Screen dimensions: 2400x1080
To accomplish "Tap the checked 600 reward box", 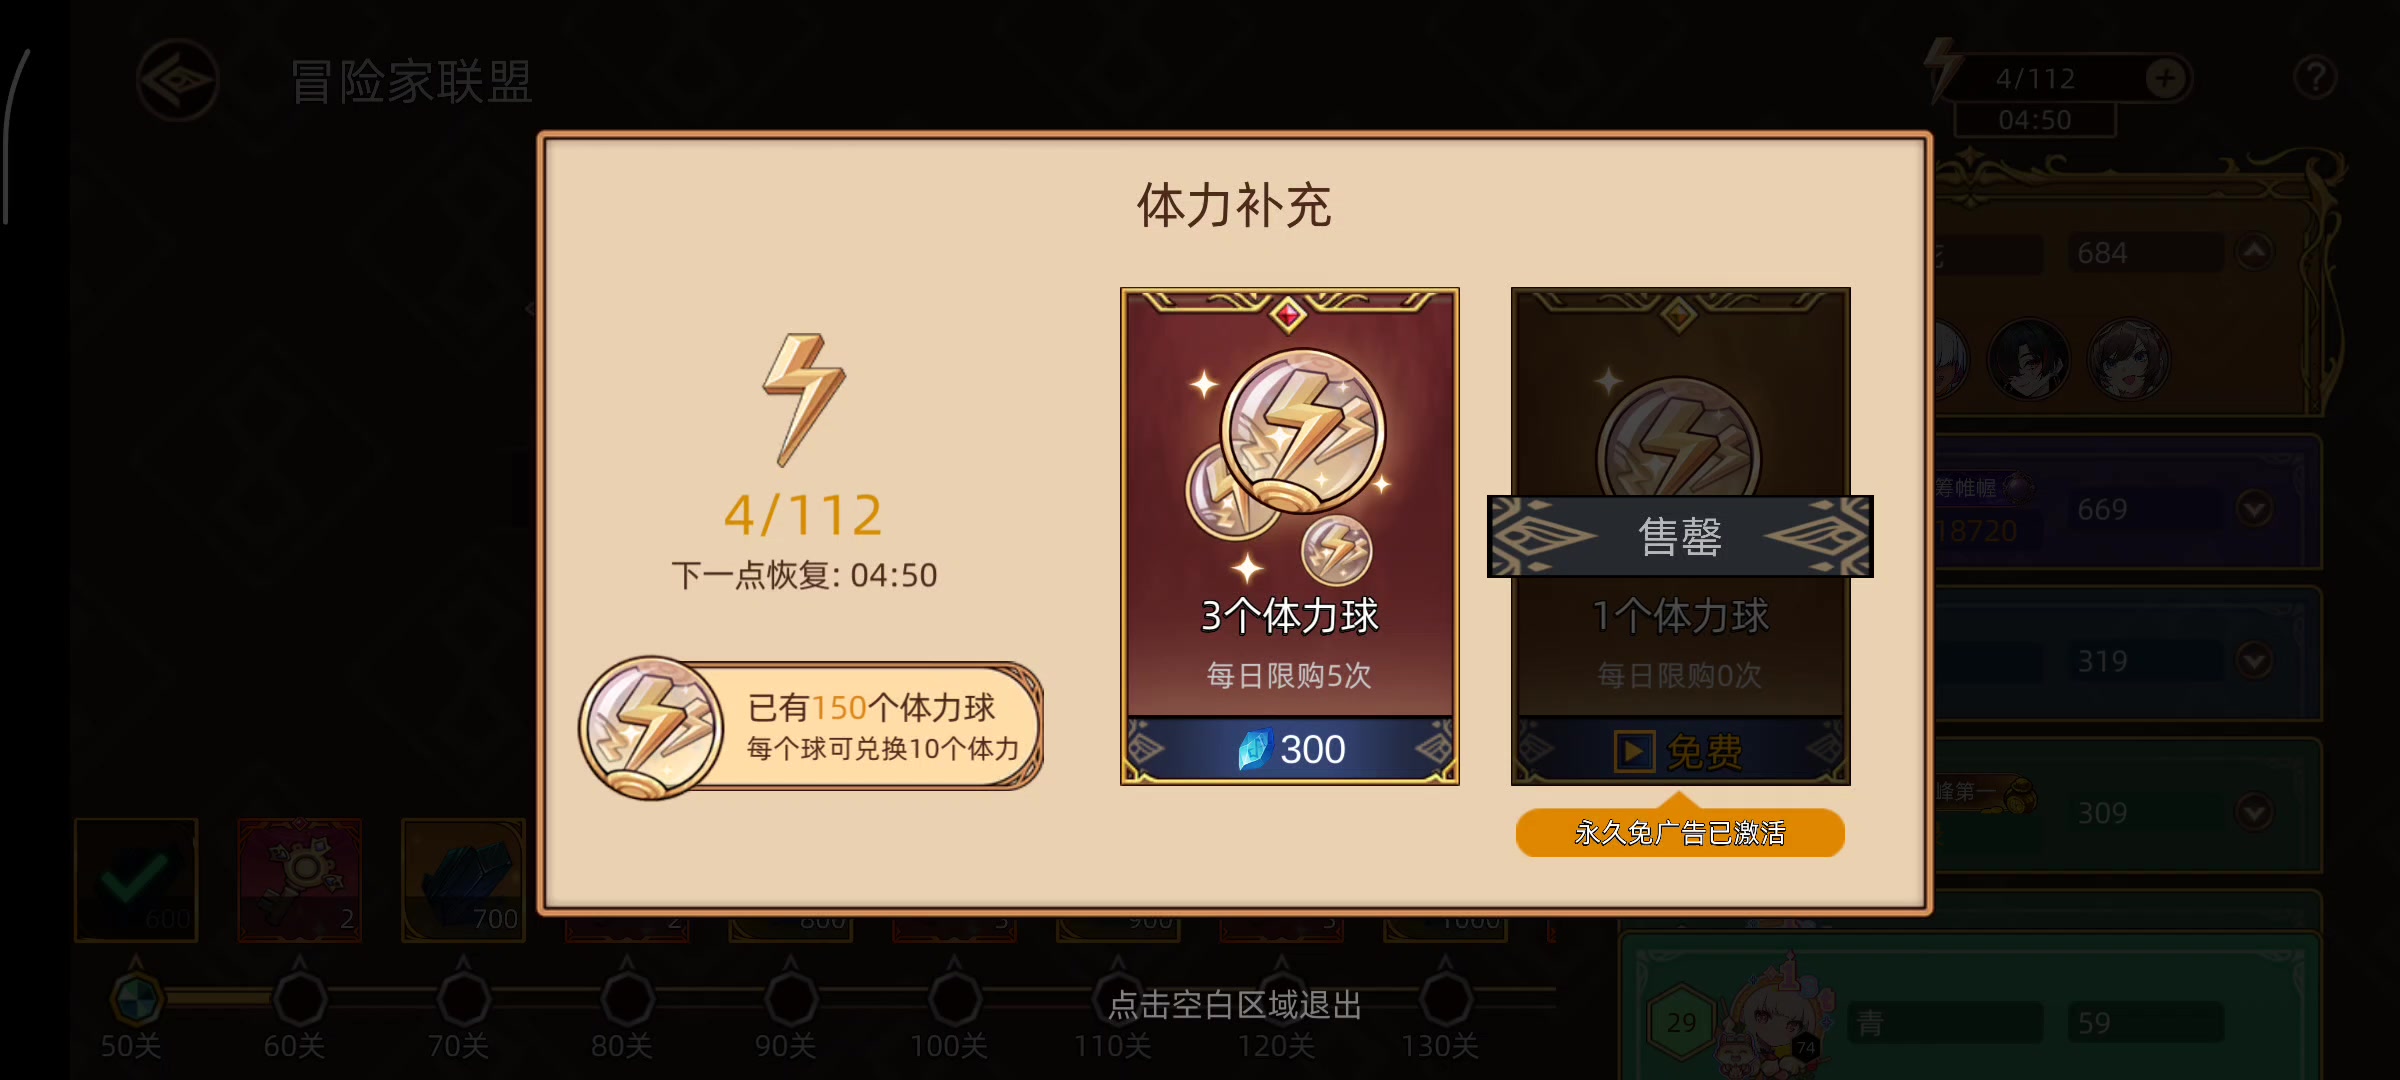I will point(136,880).
